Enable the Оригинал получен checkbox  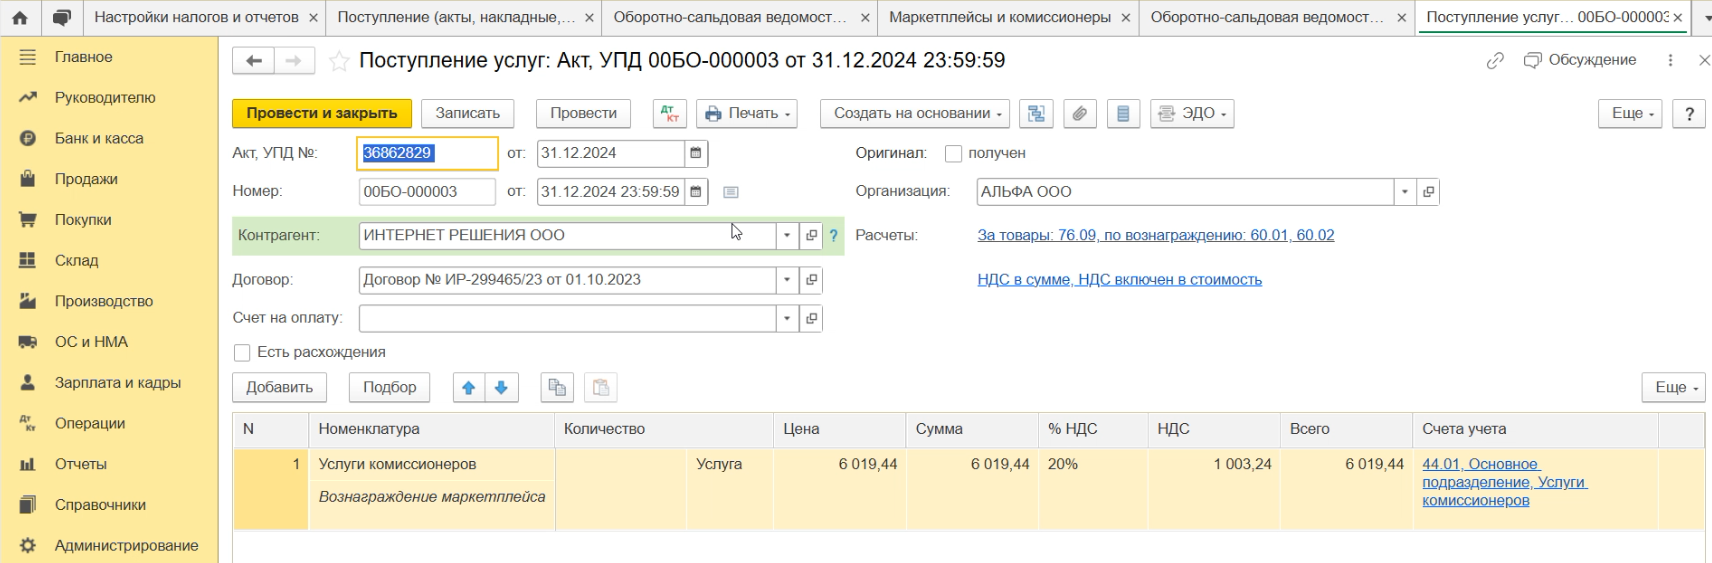[x=953, y=154]
